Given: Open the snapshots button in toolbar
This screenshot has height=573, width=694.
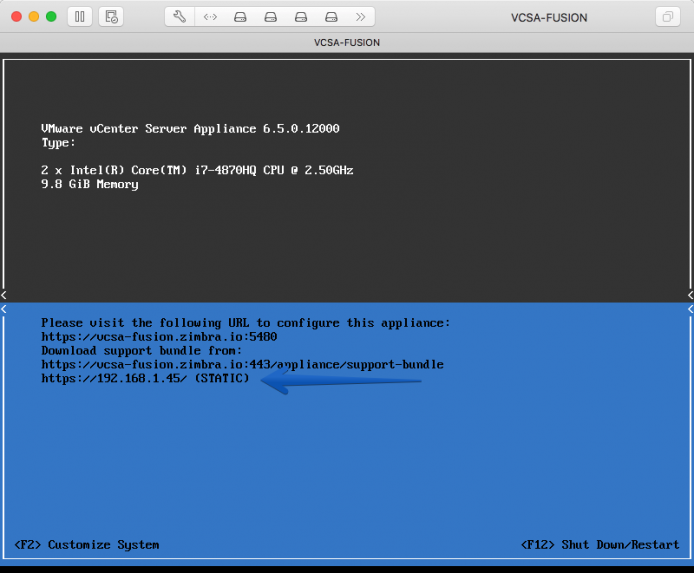Looking at the screenshot, I should tap(111, 17).
